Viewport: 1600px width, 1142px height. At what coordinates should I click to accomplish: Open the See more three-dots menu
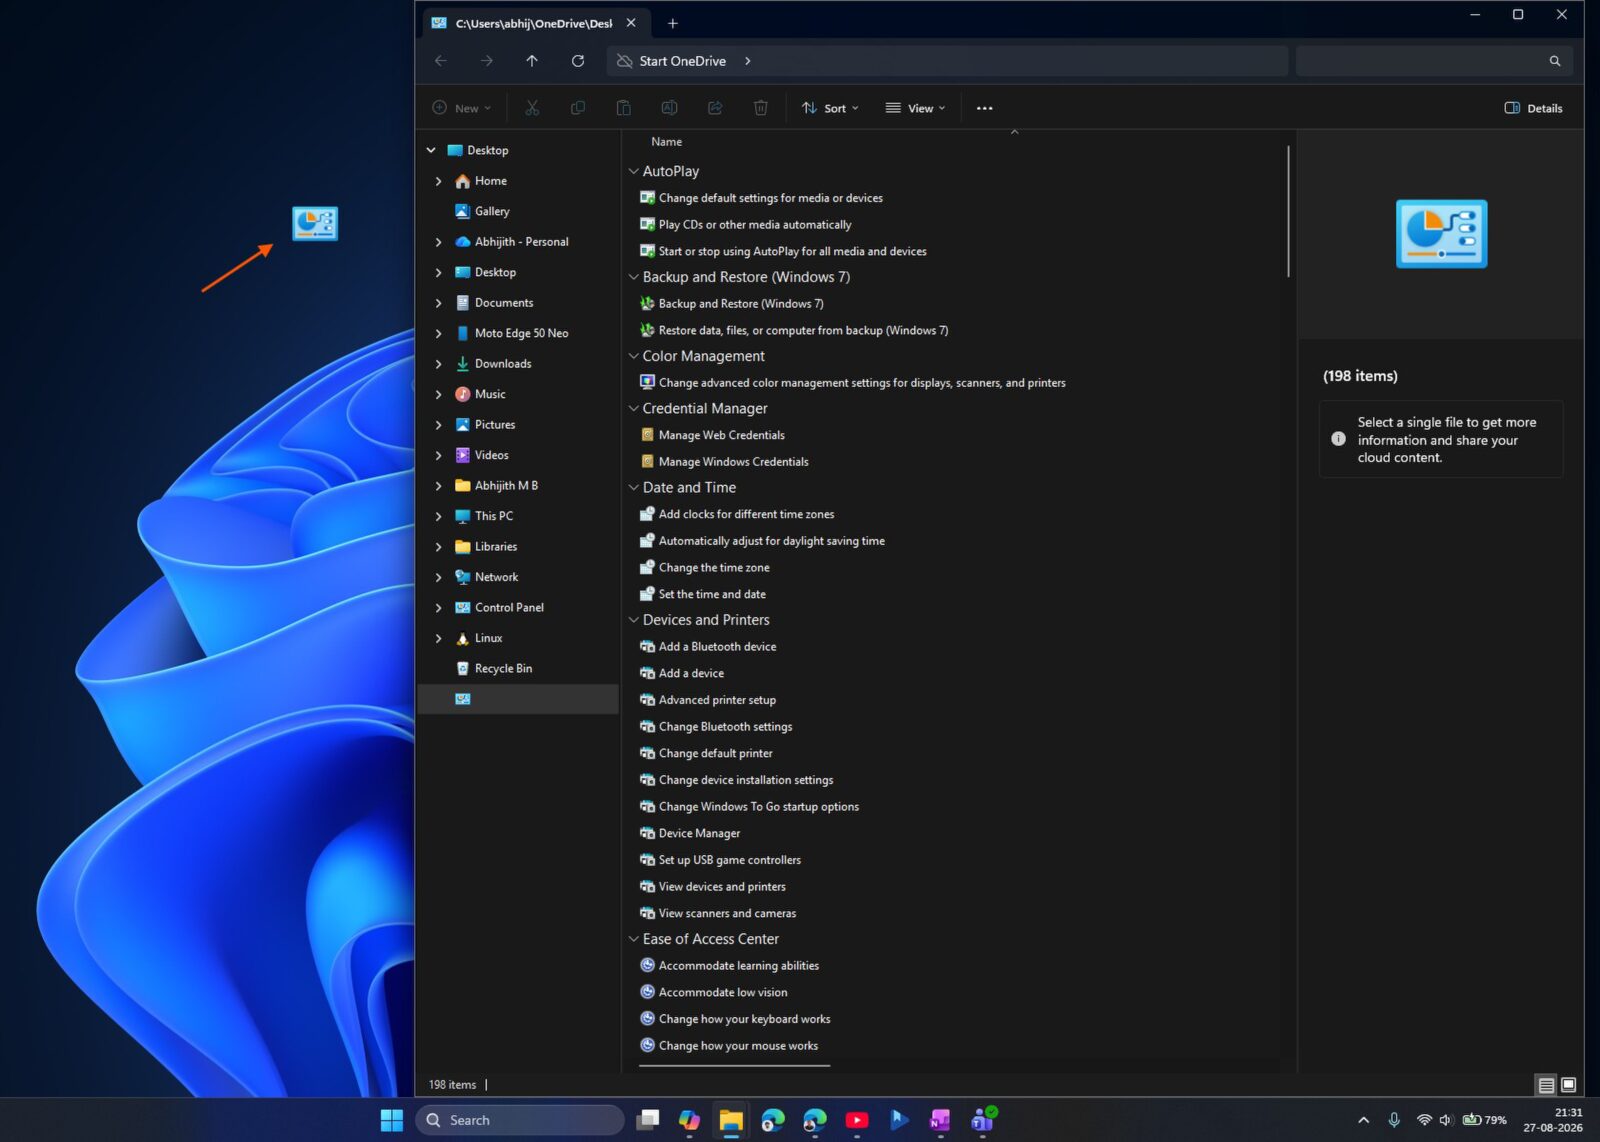[985, 108]
